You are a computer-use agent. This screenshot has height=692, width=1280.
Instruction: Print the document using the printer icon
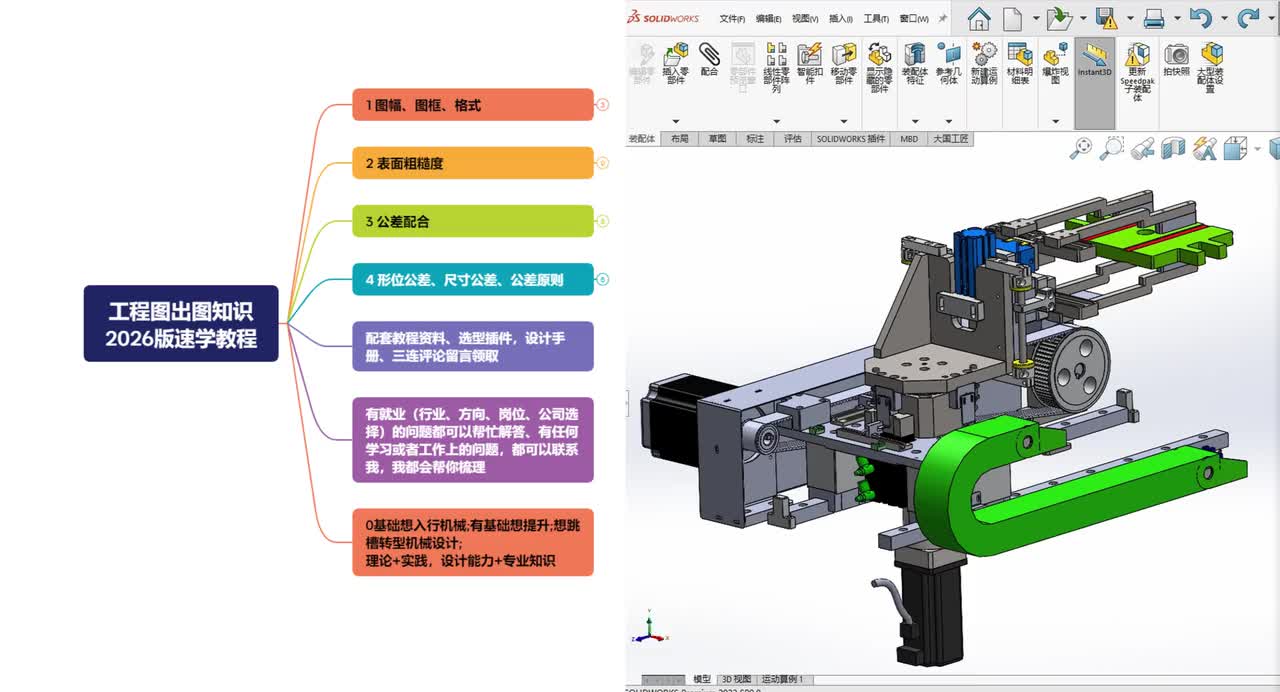[x=1154, y=18]
